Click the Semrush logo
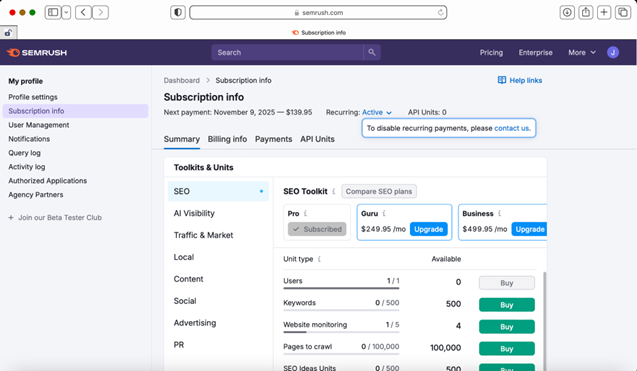The height and width of the screenshot is (371, 637). click(x=37, y=52)
